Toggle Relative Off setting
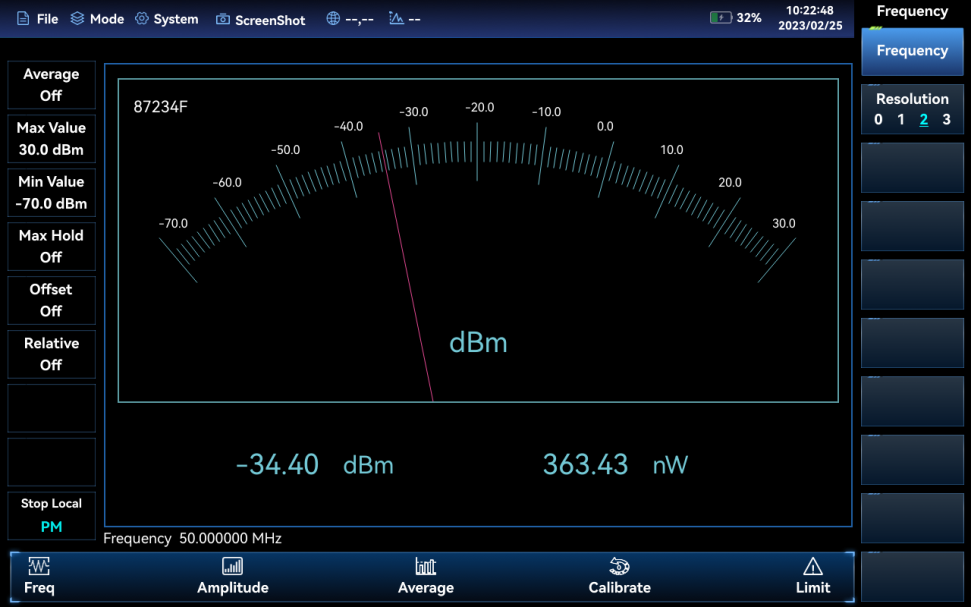The width and height of the screenshot is (971, 607). click(x=51, y=354)
